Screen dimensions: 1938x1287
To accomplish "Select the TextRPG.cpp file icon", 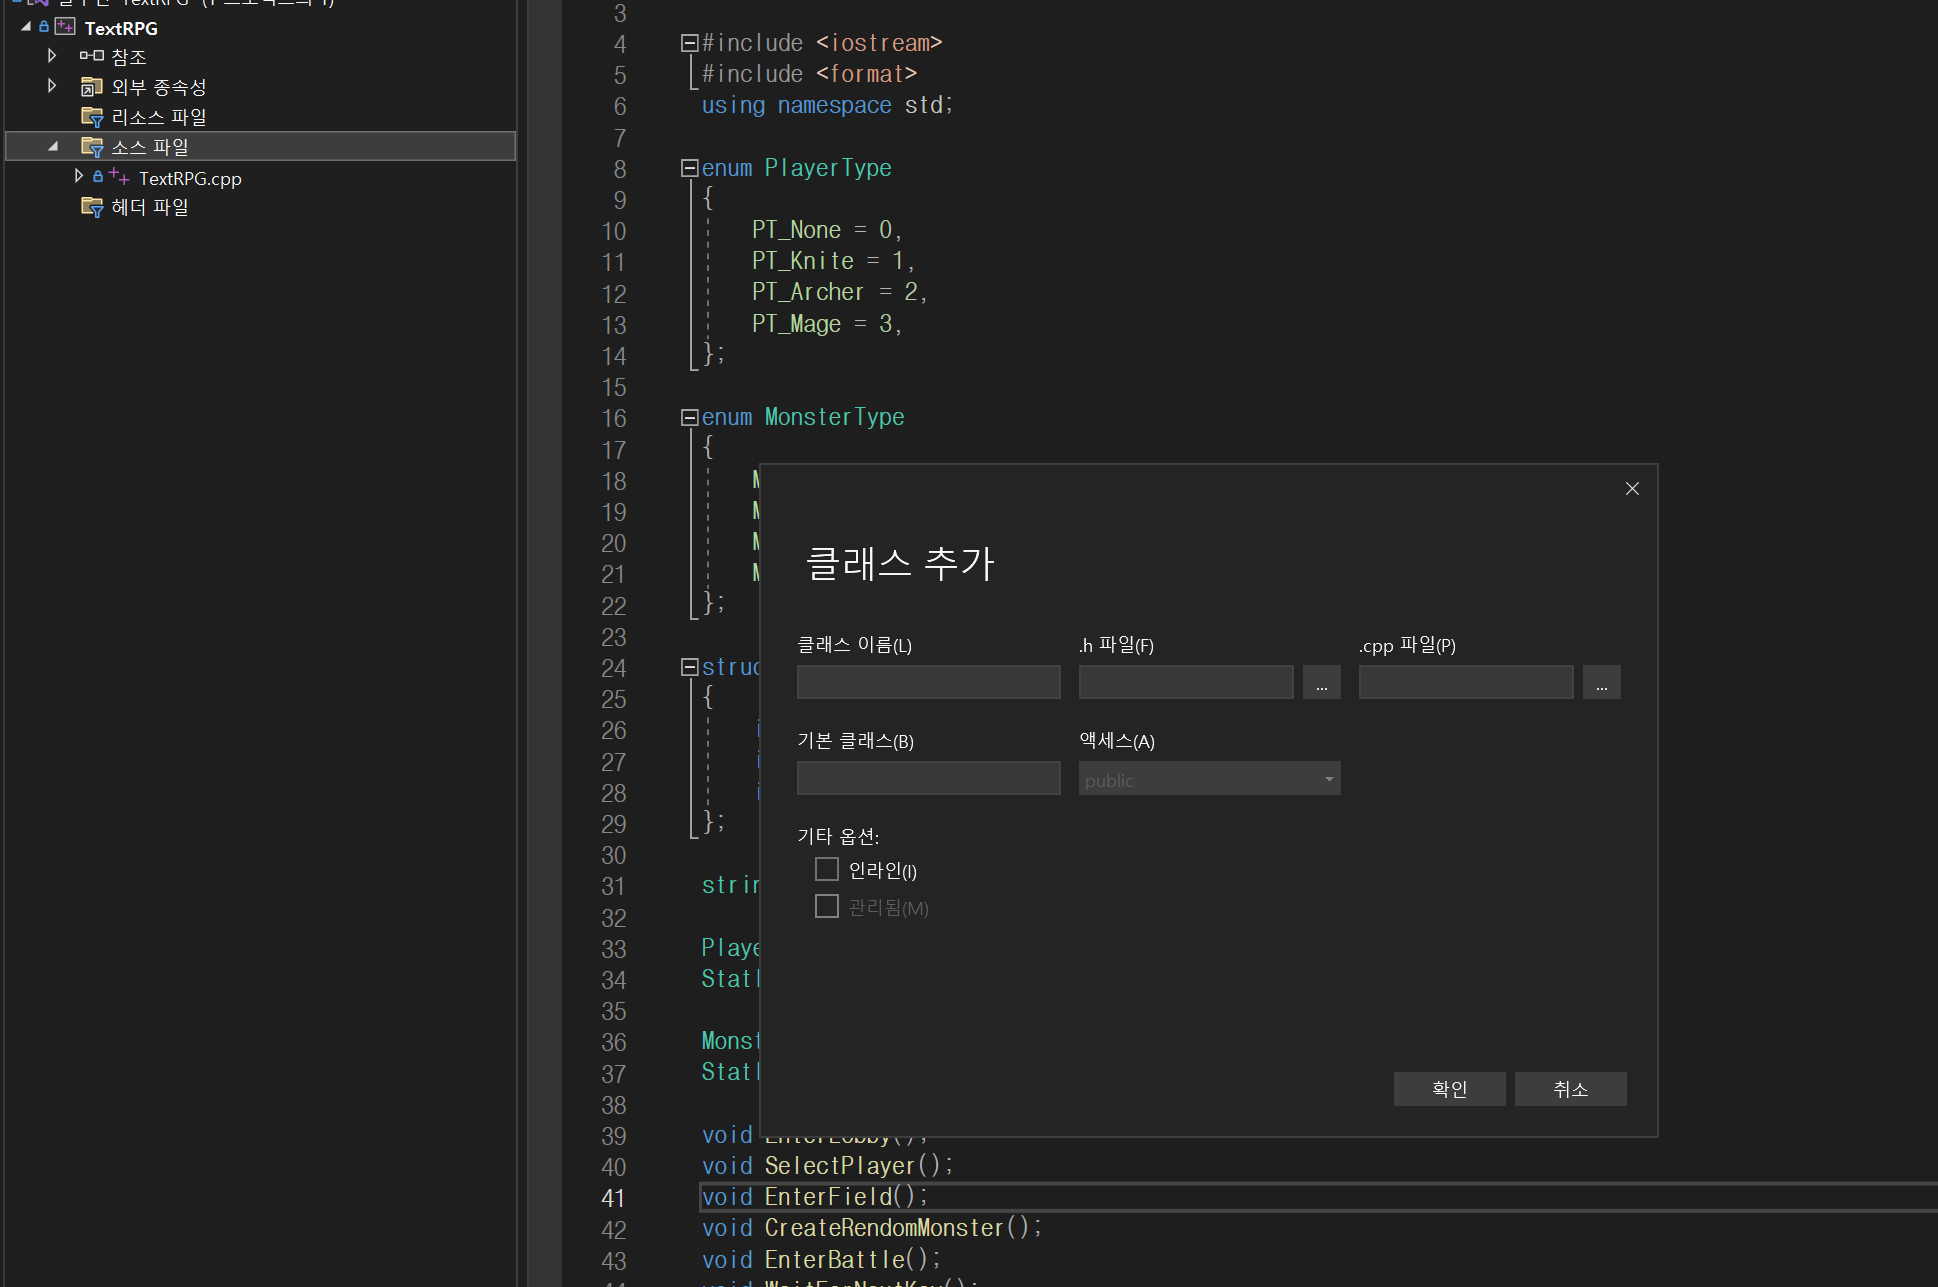I will (118, 177).
